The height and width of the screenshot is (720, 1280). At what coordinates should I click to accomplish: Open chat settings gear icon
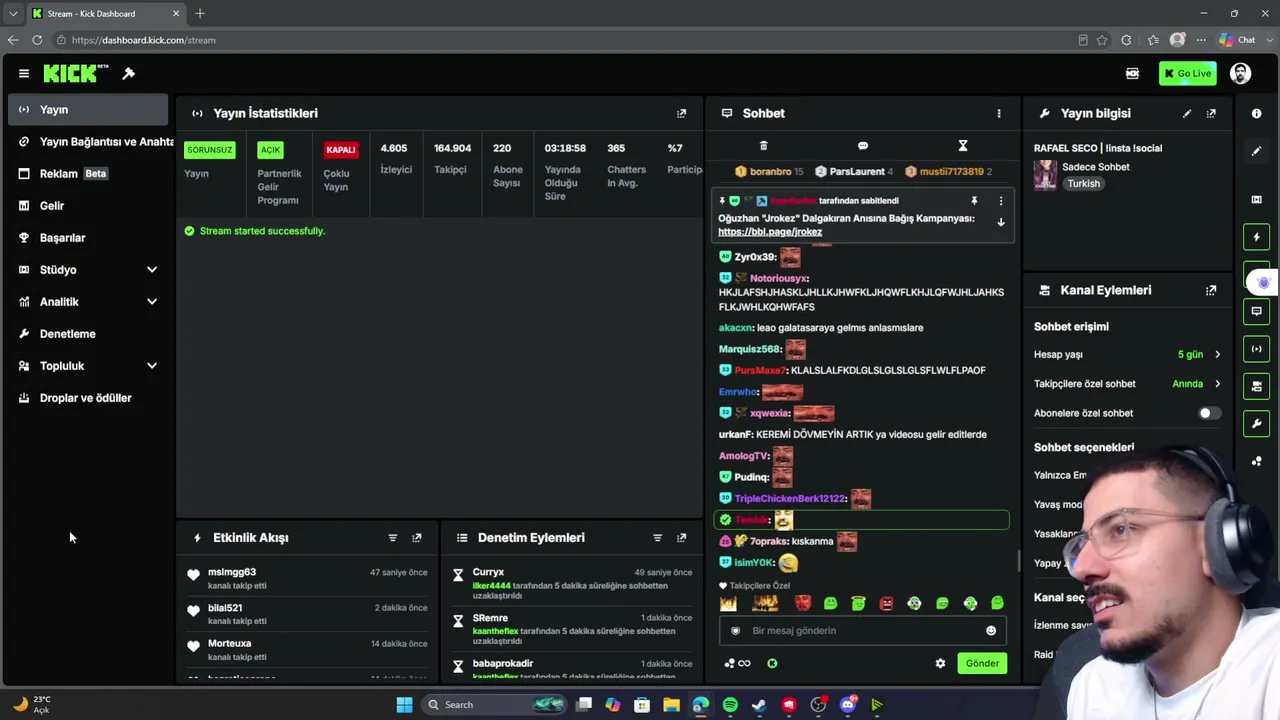(940, 663)
